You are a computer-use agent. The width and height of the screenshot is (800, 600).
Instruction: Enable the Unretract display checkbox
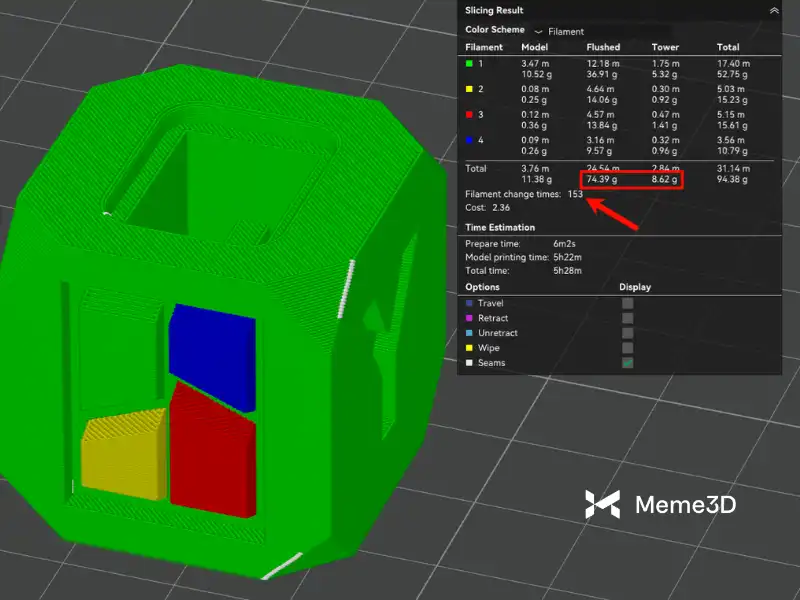click(x=628, y=333)
